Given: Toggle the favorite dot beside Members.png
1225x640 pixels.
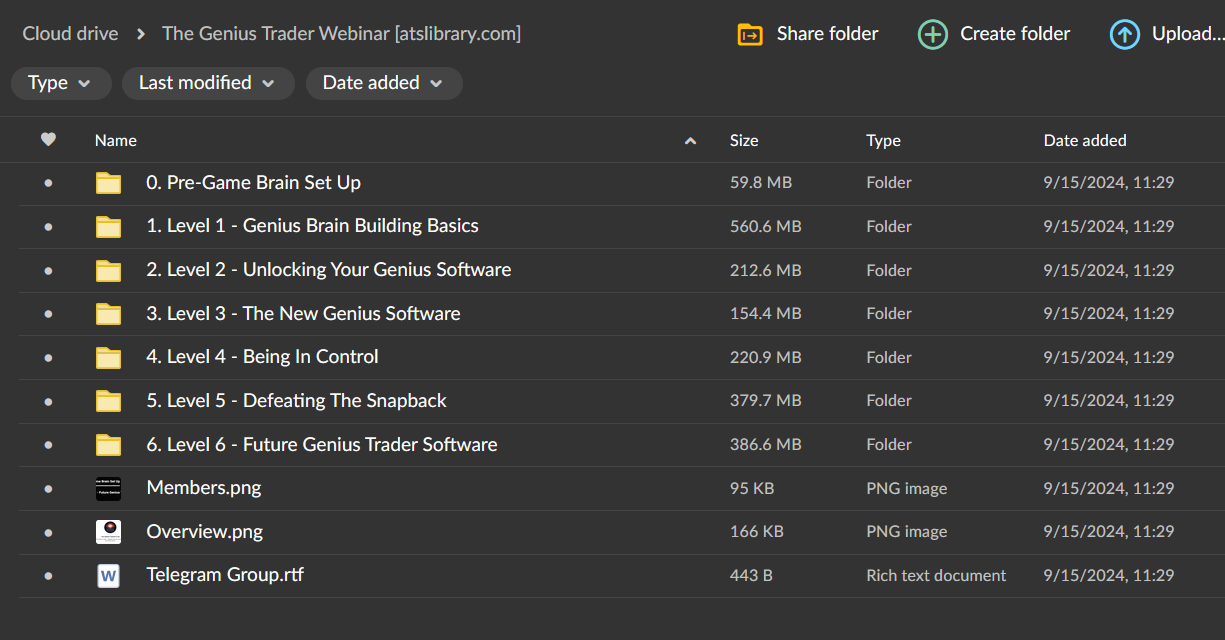Looking at the screenshot, I should coord(49,488).
